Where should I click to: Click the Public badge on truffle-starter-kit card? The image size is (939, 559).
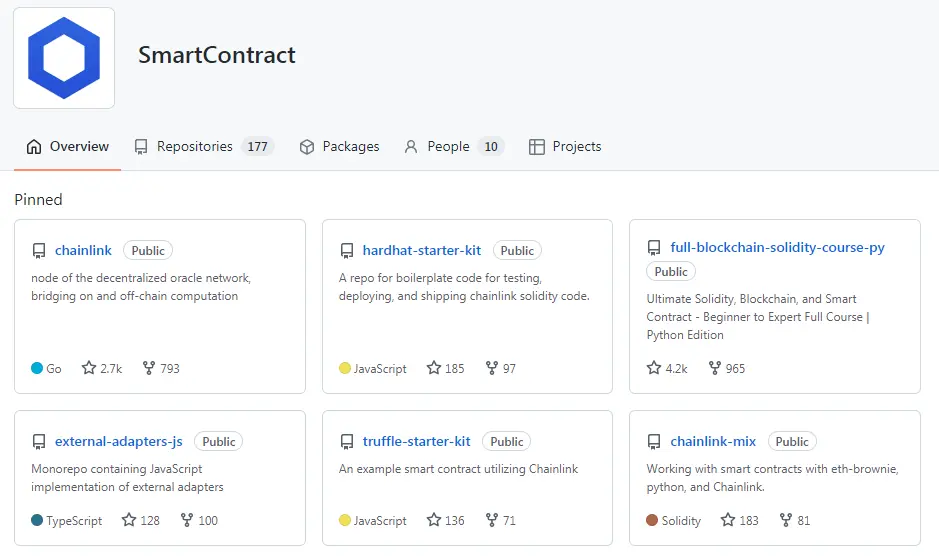point(507,442)
